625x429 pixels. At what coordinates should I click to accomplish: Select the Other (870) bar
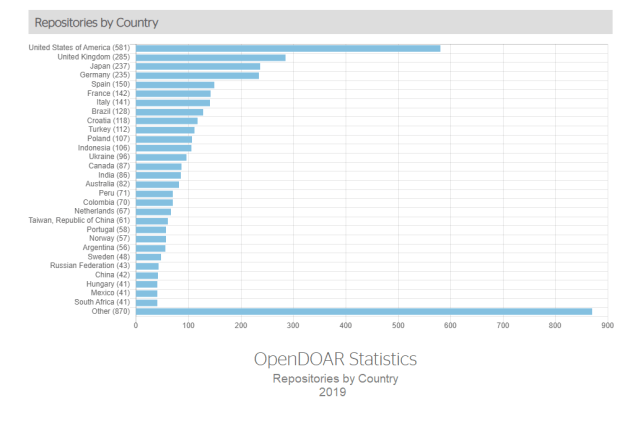click(x=363, y=311)
